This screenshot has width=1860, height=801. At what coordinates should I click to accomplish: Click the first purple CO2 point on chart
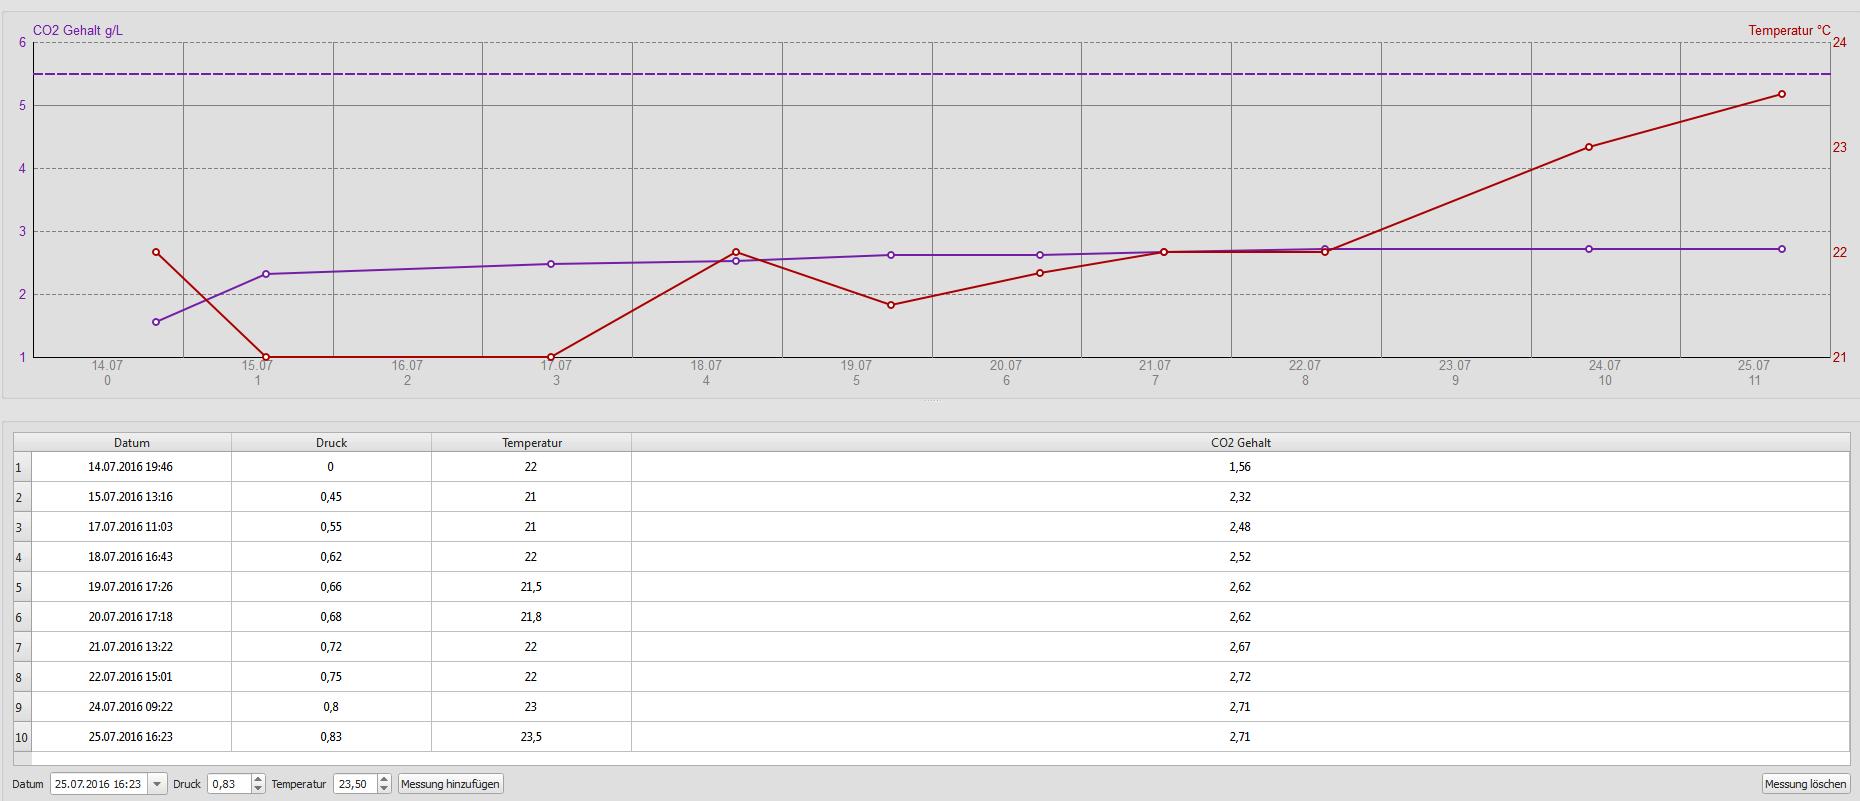(x=156, y=322)
